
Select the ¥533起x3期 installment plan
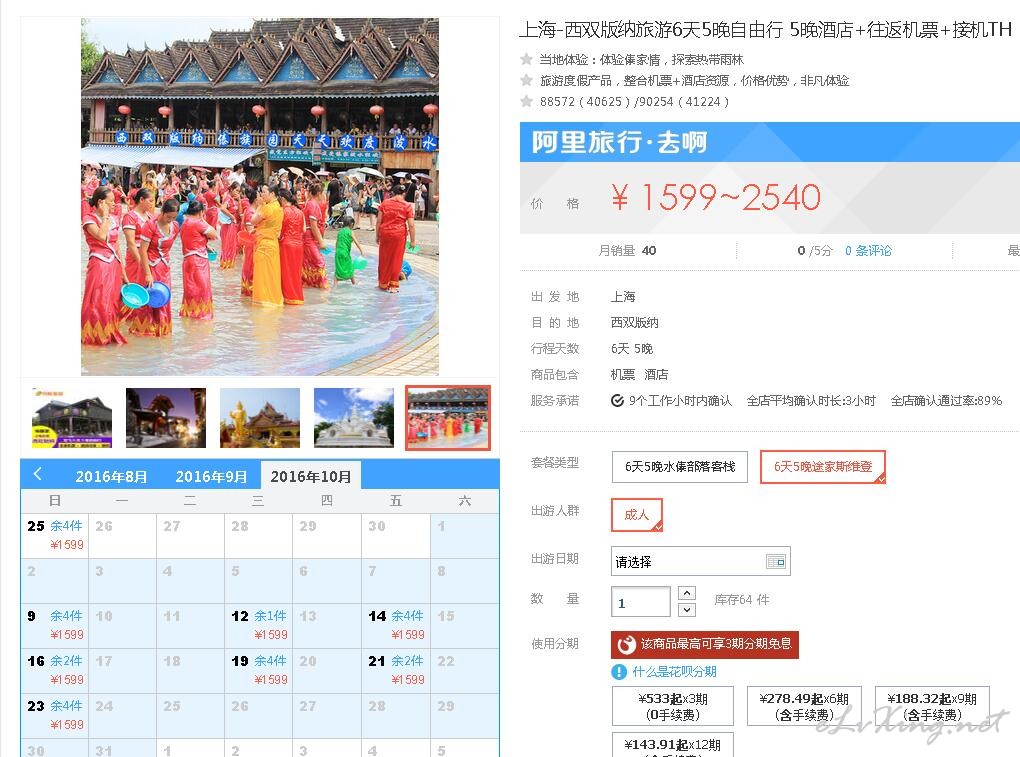coord(673,706)
